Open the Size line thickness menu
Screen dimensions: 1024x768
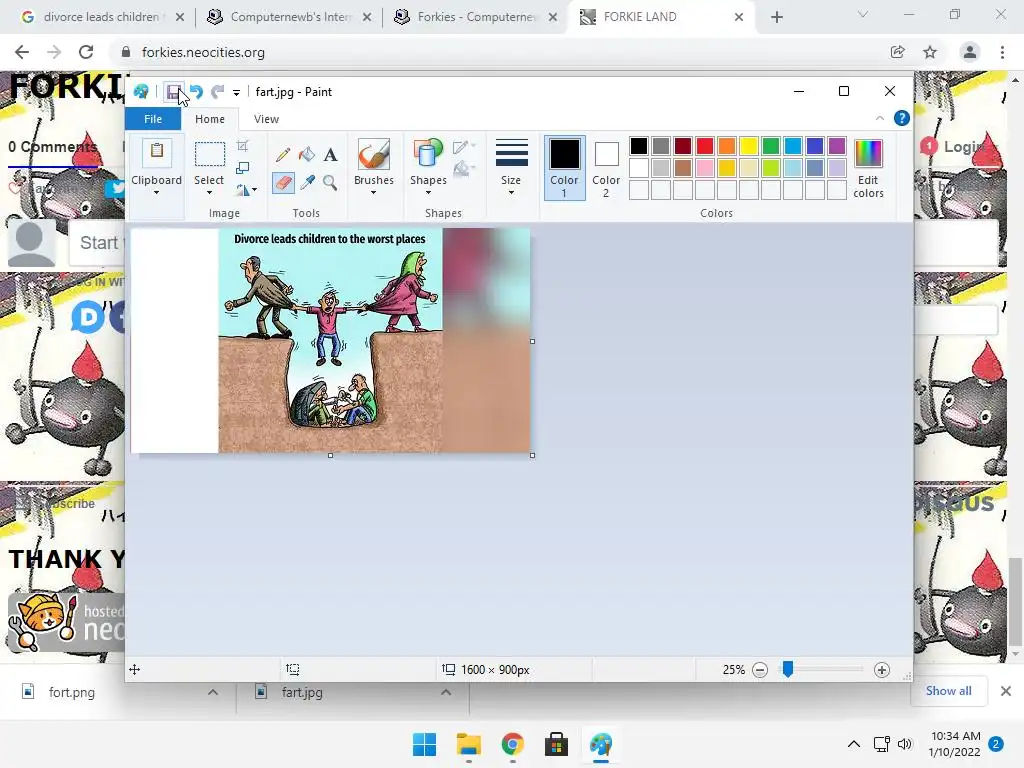point(511,166)
